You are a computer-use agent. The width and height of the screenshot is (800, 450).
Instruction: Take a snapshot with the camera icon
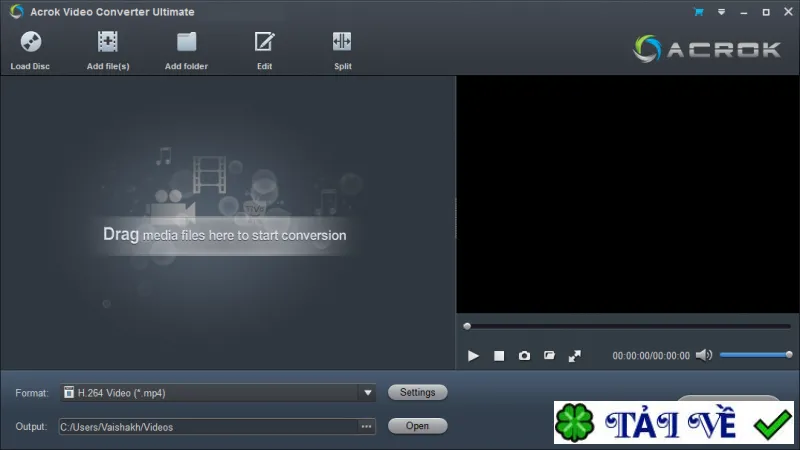[524, 356]
